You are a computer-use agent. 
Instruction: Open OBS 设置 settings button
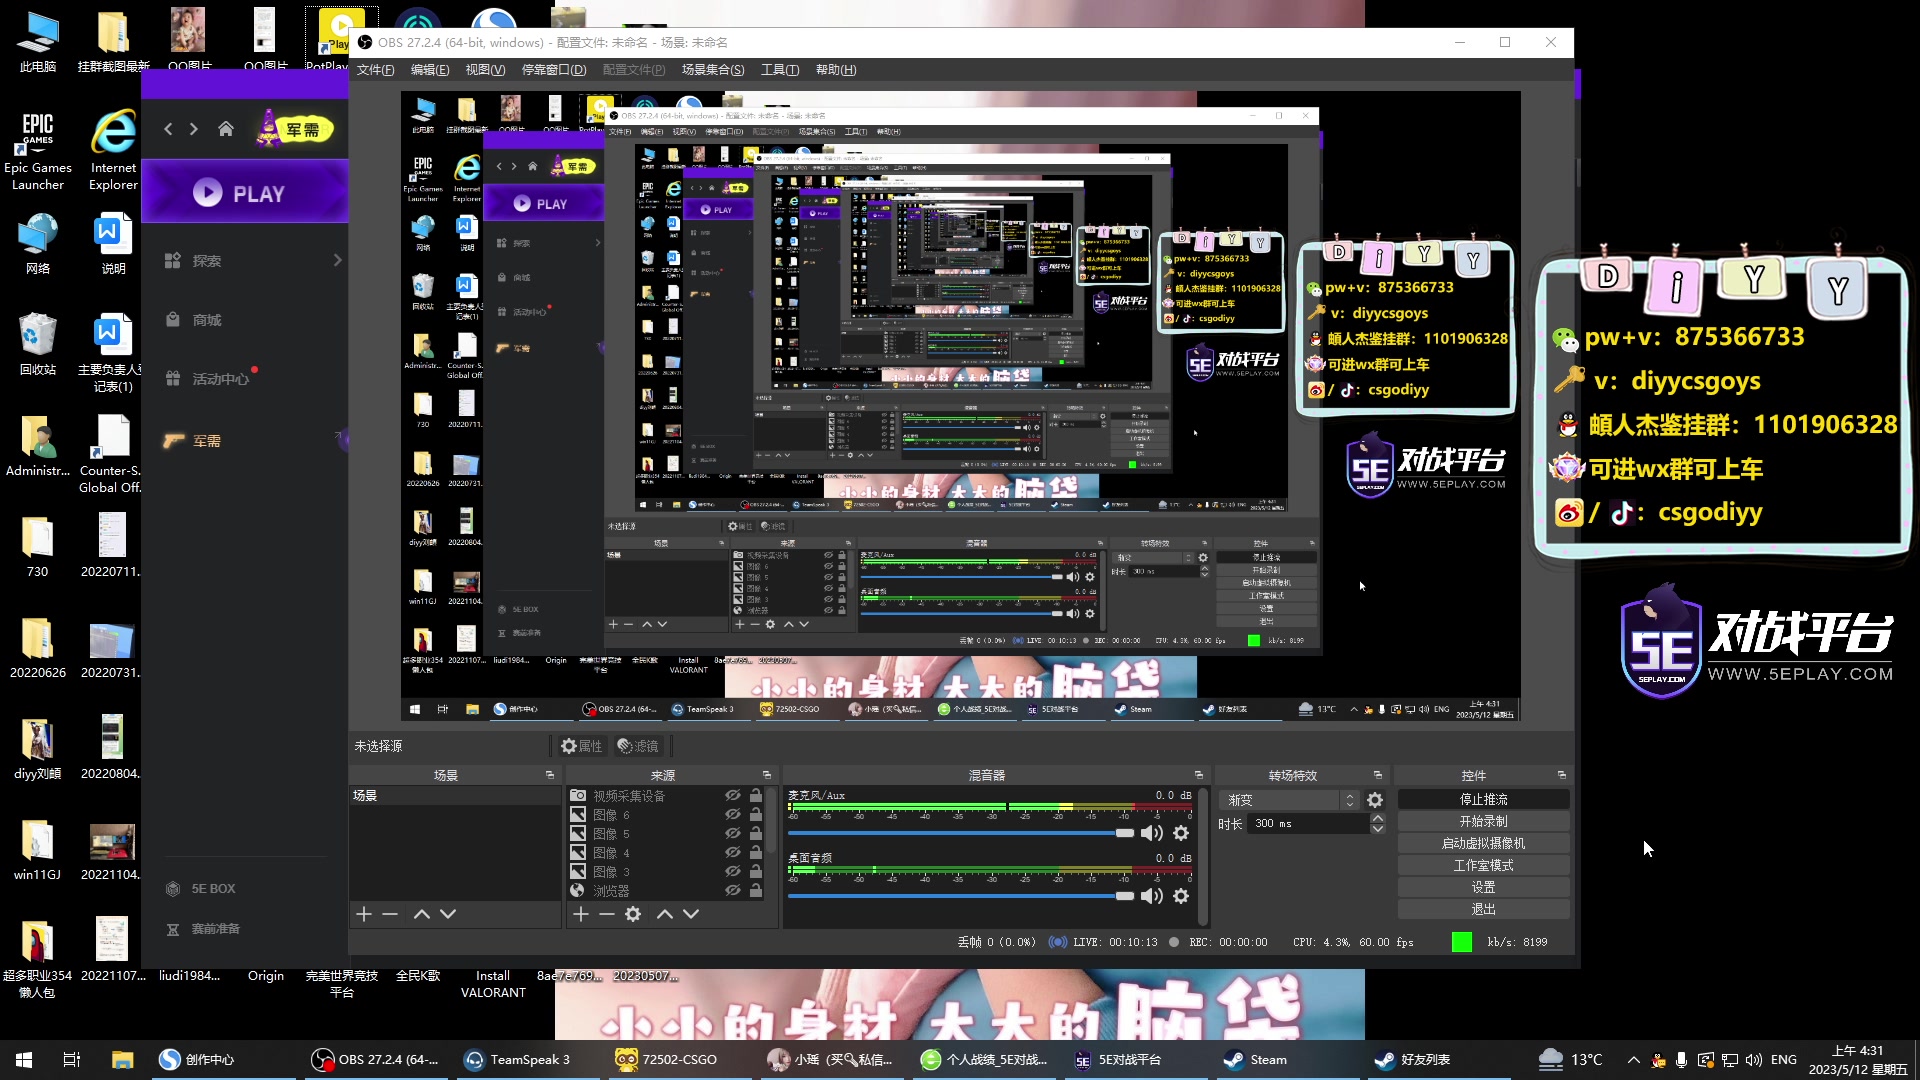click(1483, 888)
